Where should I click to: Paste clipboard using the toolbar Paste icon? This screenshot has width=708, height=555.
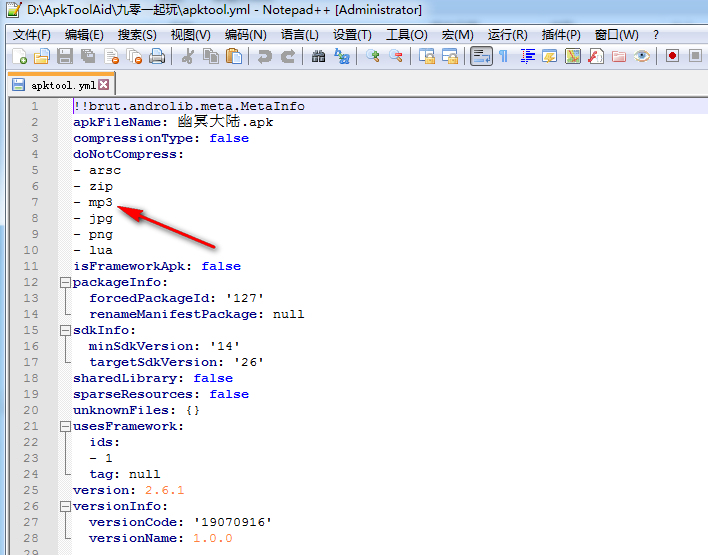(234, 56)
